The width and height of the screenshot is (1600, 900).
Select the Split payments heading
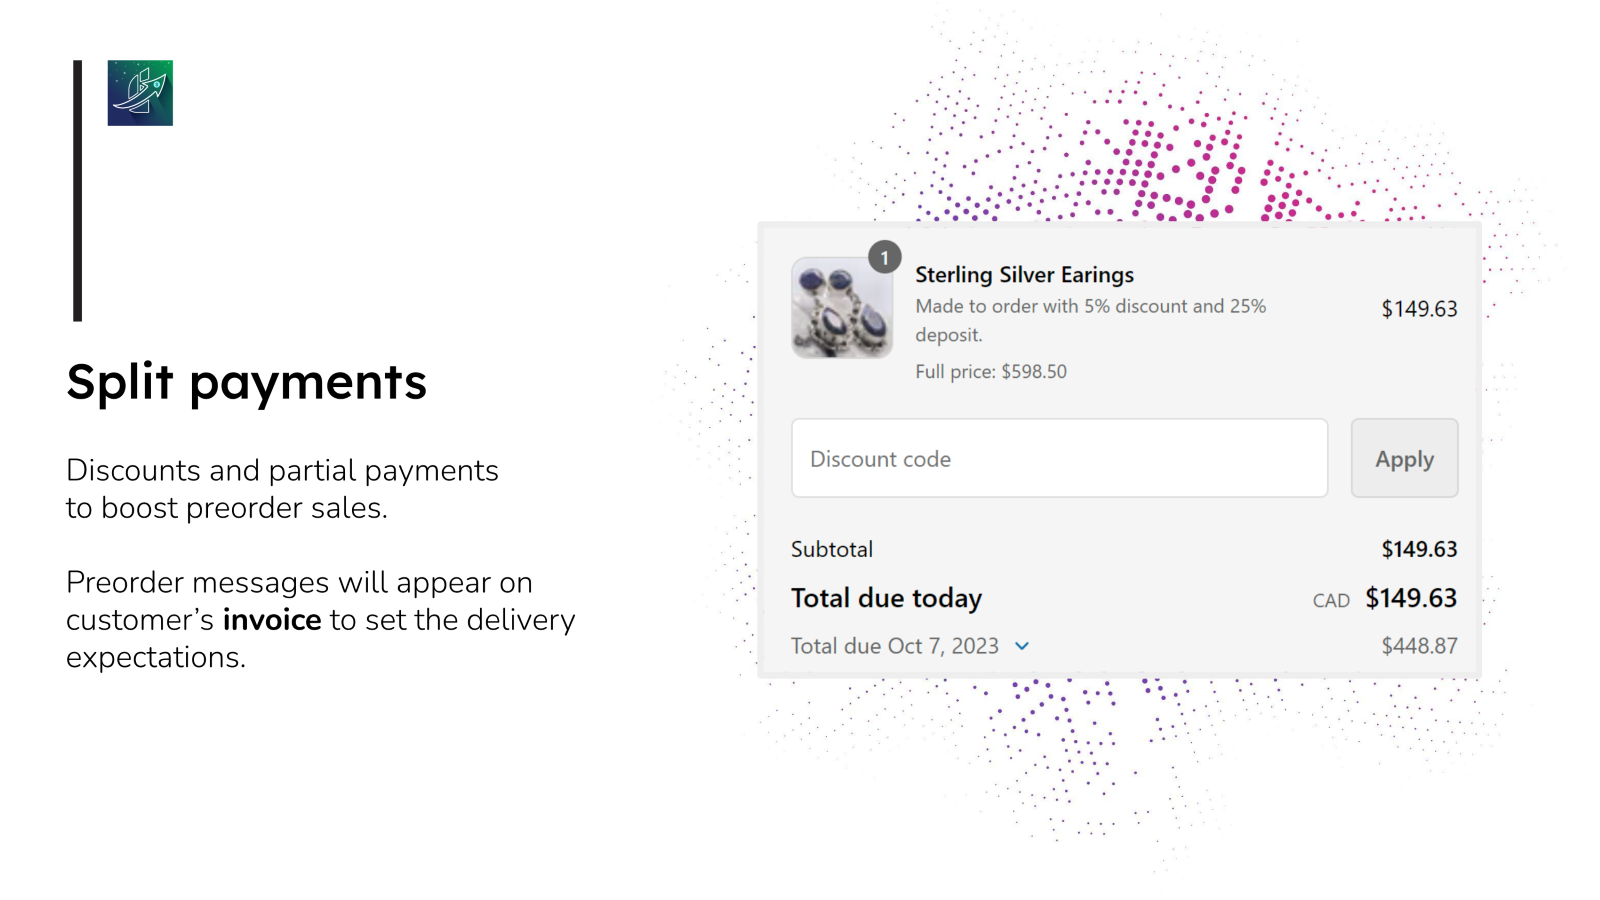[246, 382]
